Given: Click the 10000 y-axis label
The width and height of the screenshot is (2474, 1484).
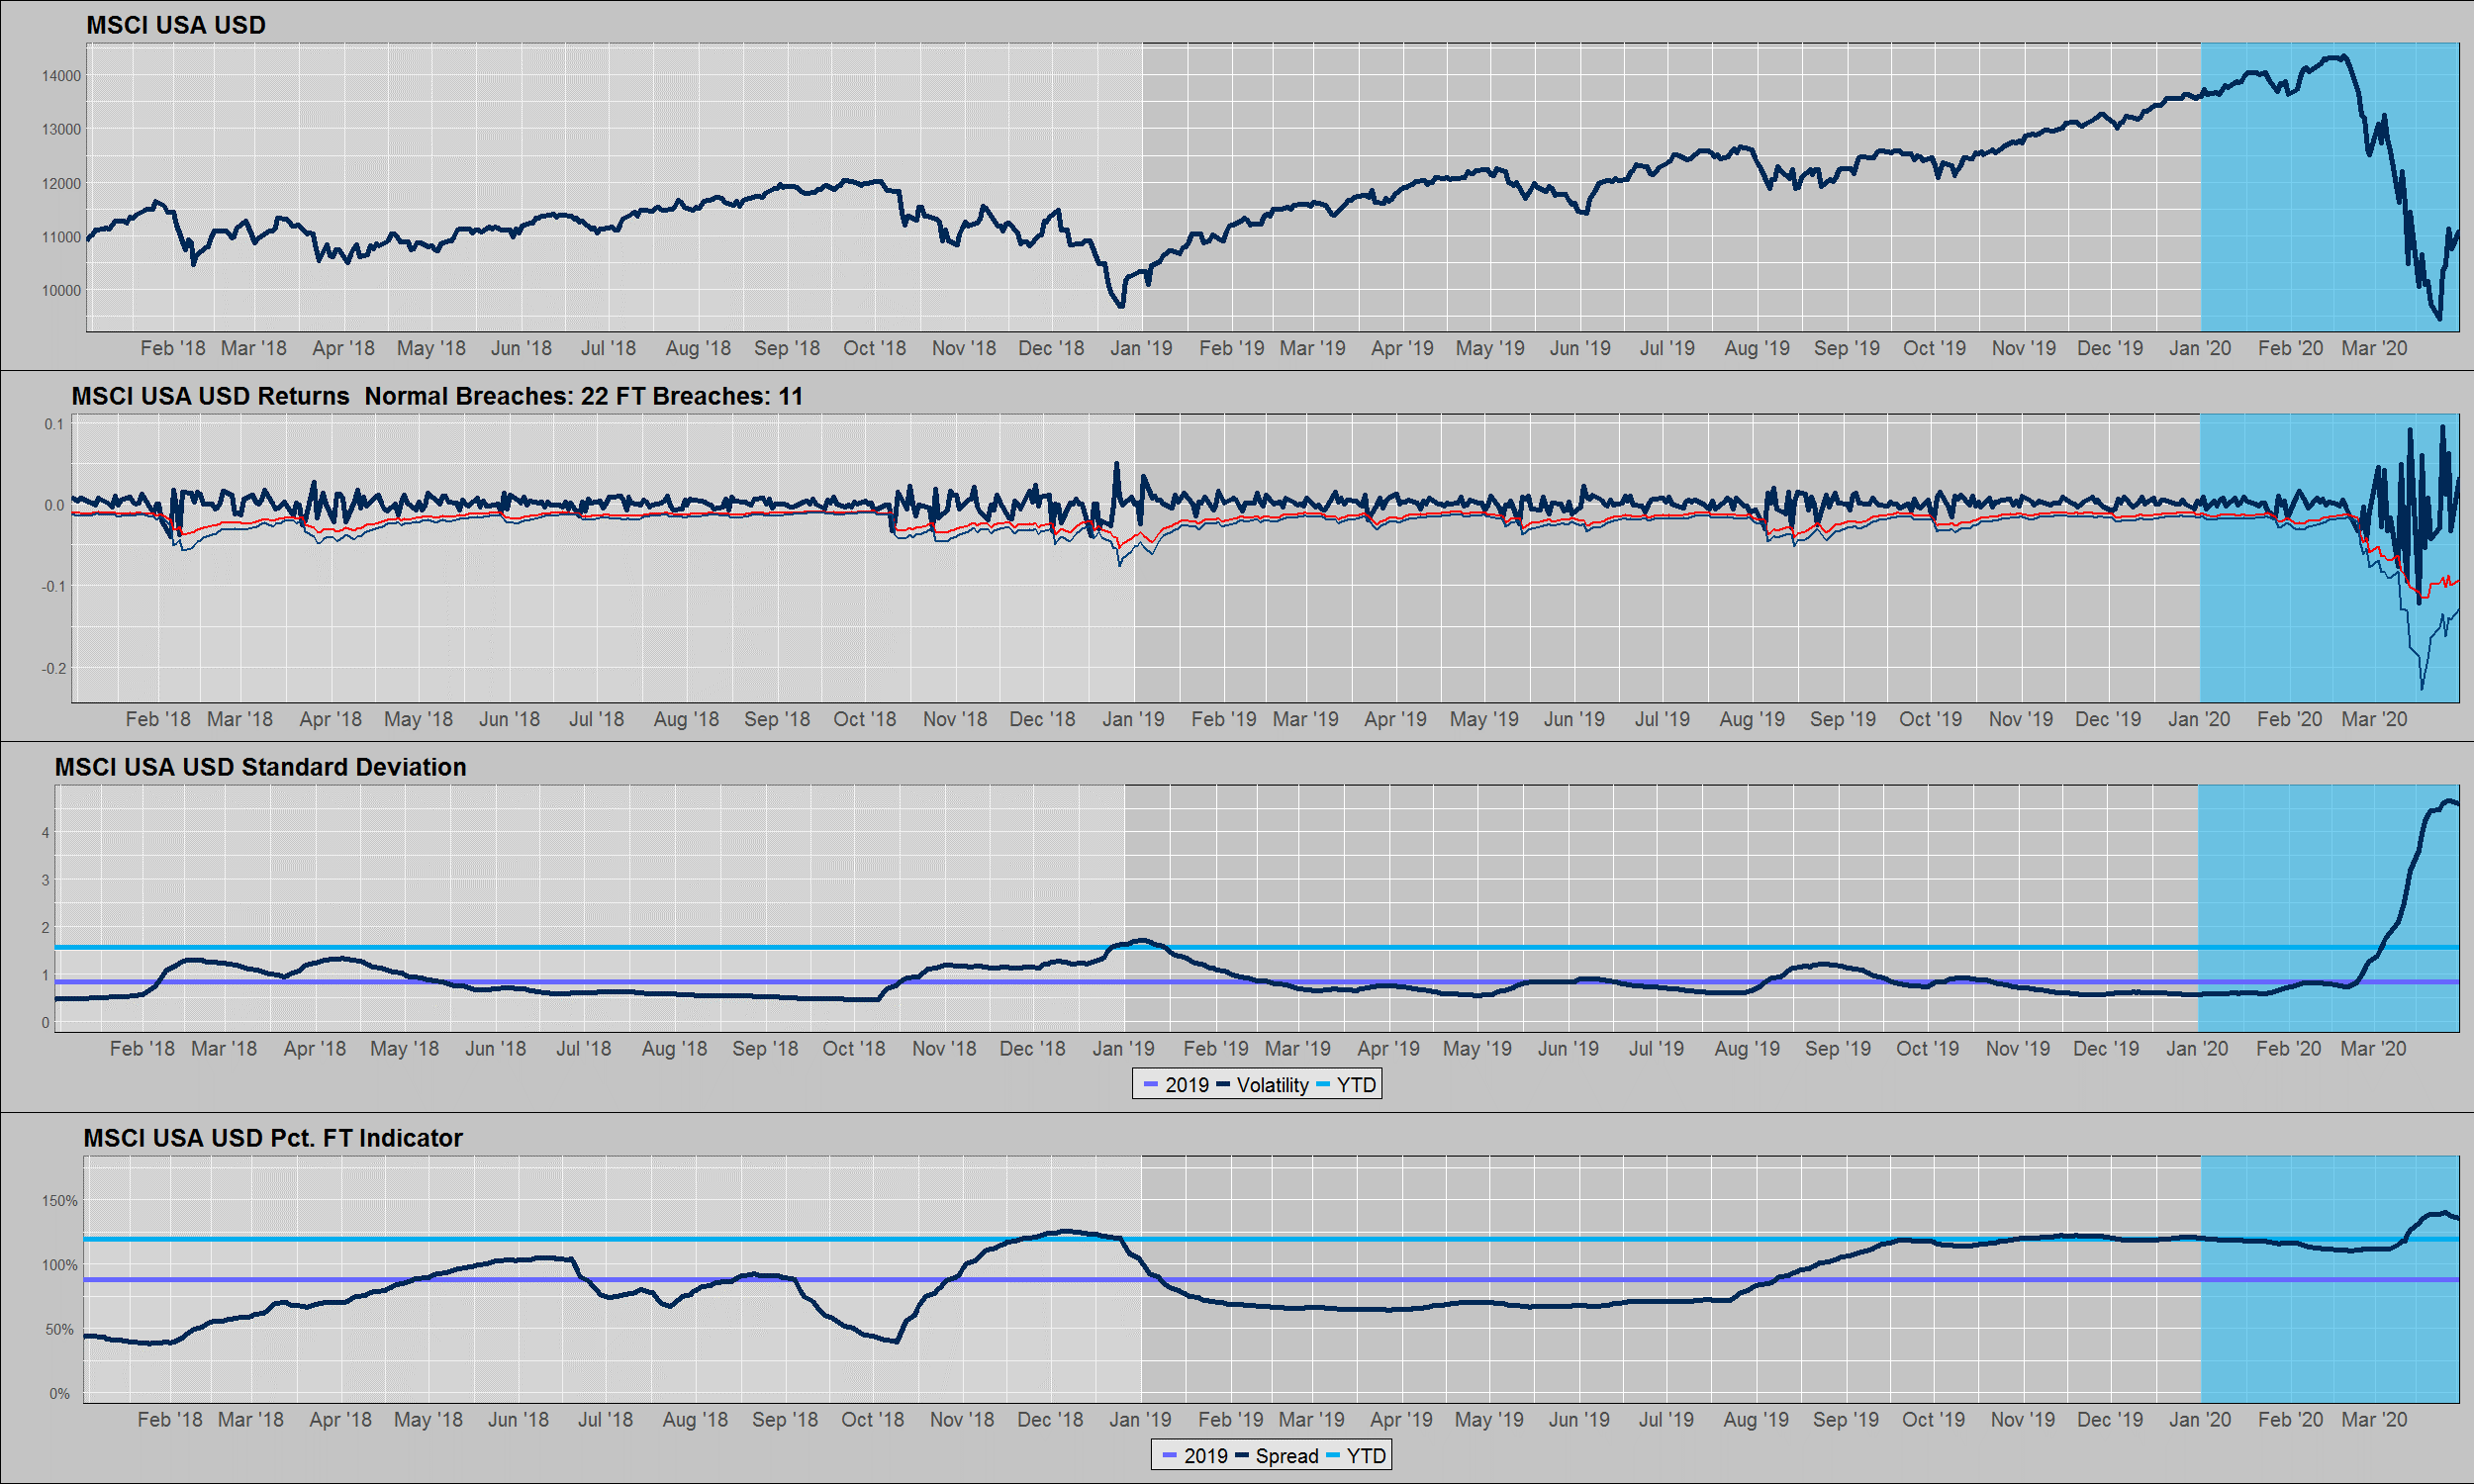Looking at the screenshot, I should click(x=61, y=291).
